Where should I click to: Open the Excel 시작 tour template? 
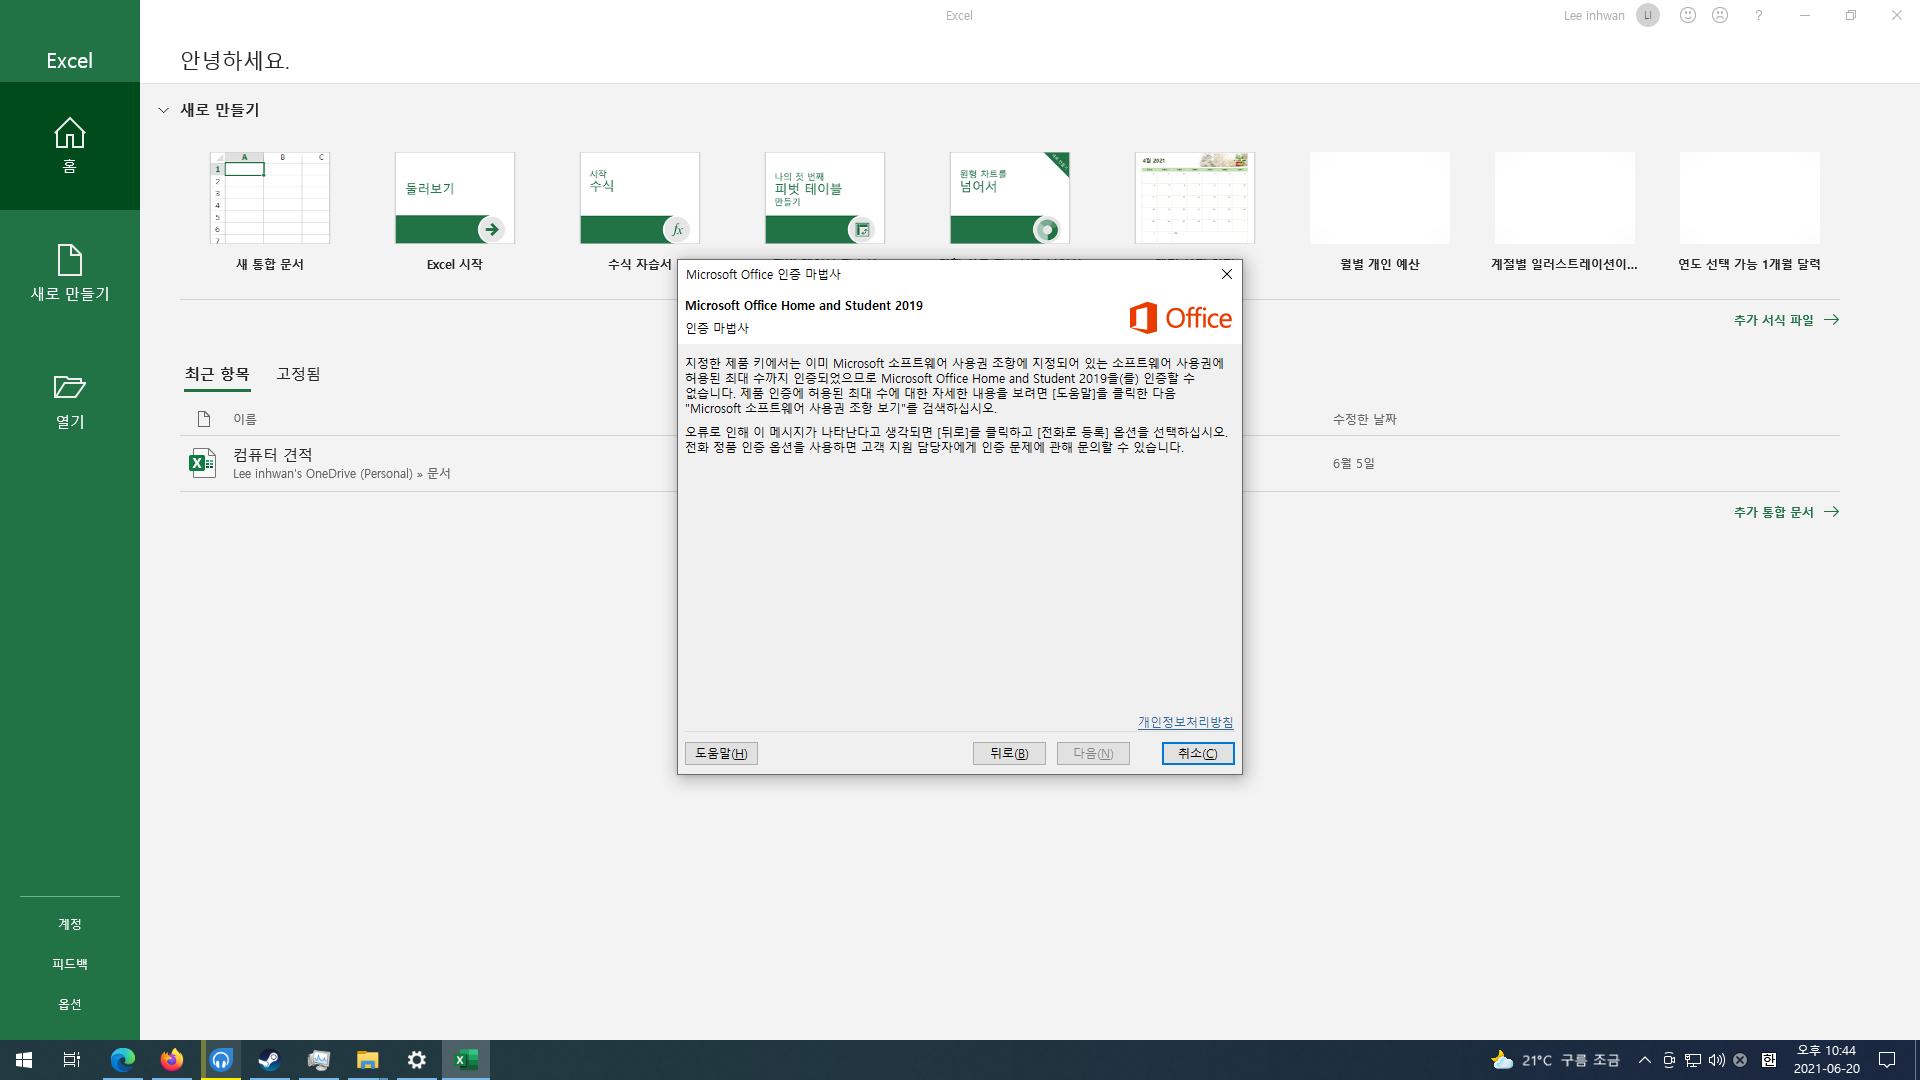pyautogui.click(x=455, y=212)
